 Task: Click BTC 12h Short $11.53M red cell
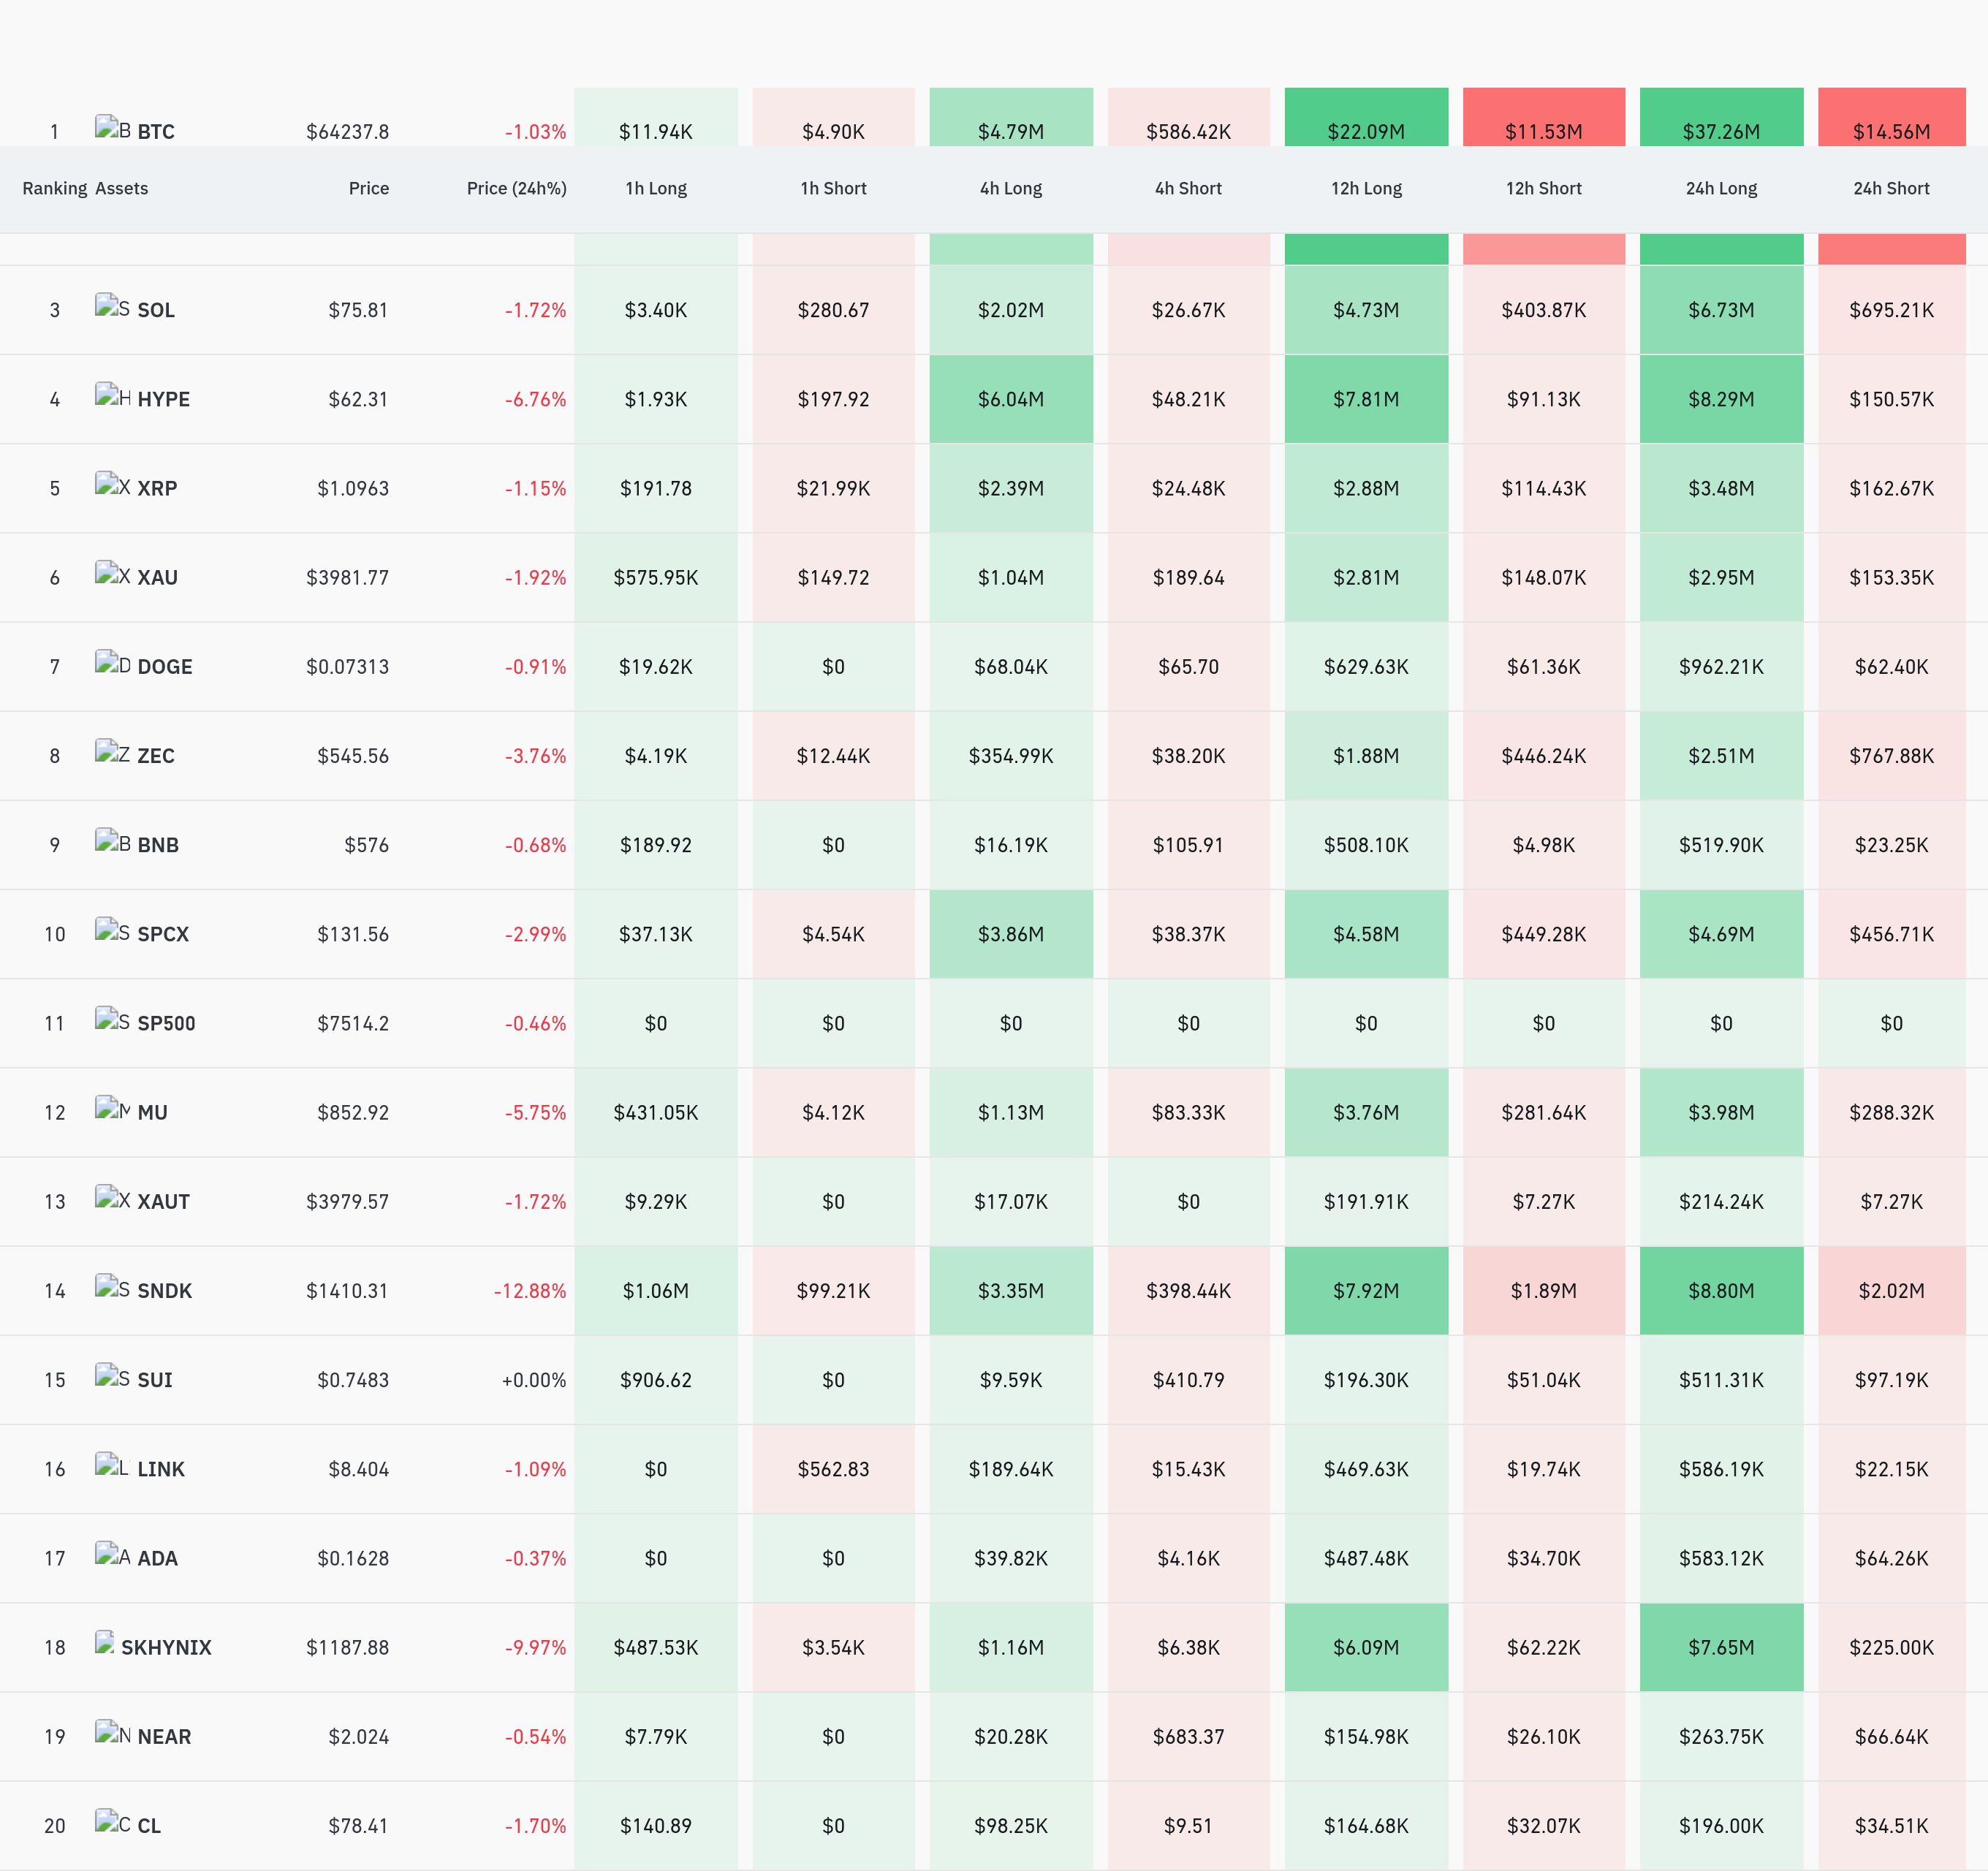[1544, 117]
